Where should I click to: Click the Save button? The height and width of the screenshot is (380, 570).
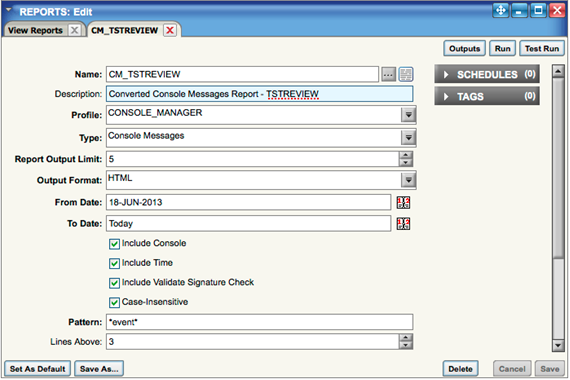tap(550, 369)
